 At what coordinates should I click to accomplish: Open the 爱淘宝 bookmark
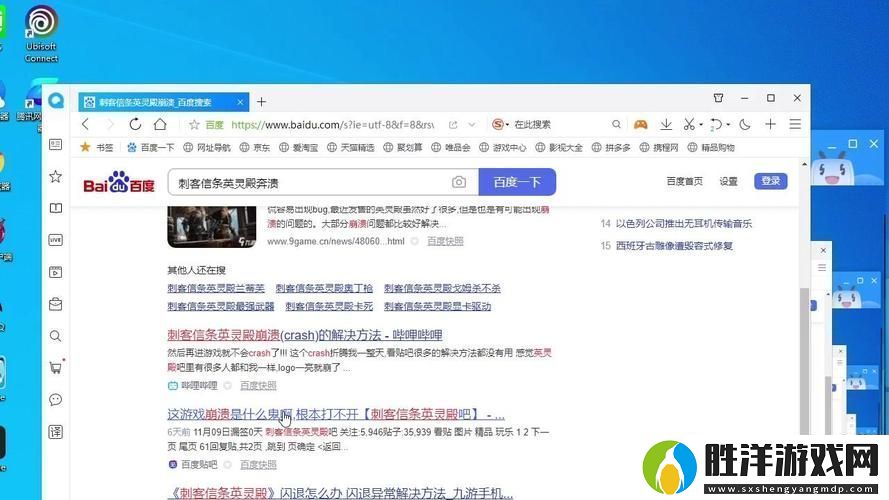(298, 147)
